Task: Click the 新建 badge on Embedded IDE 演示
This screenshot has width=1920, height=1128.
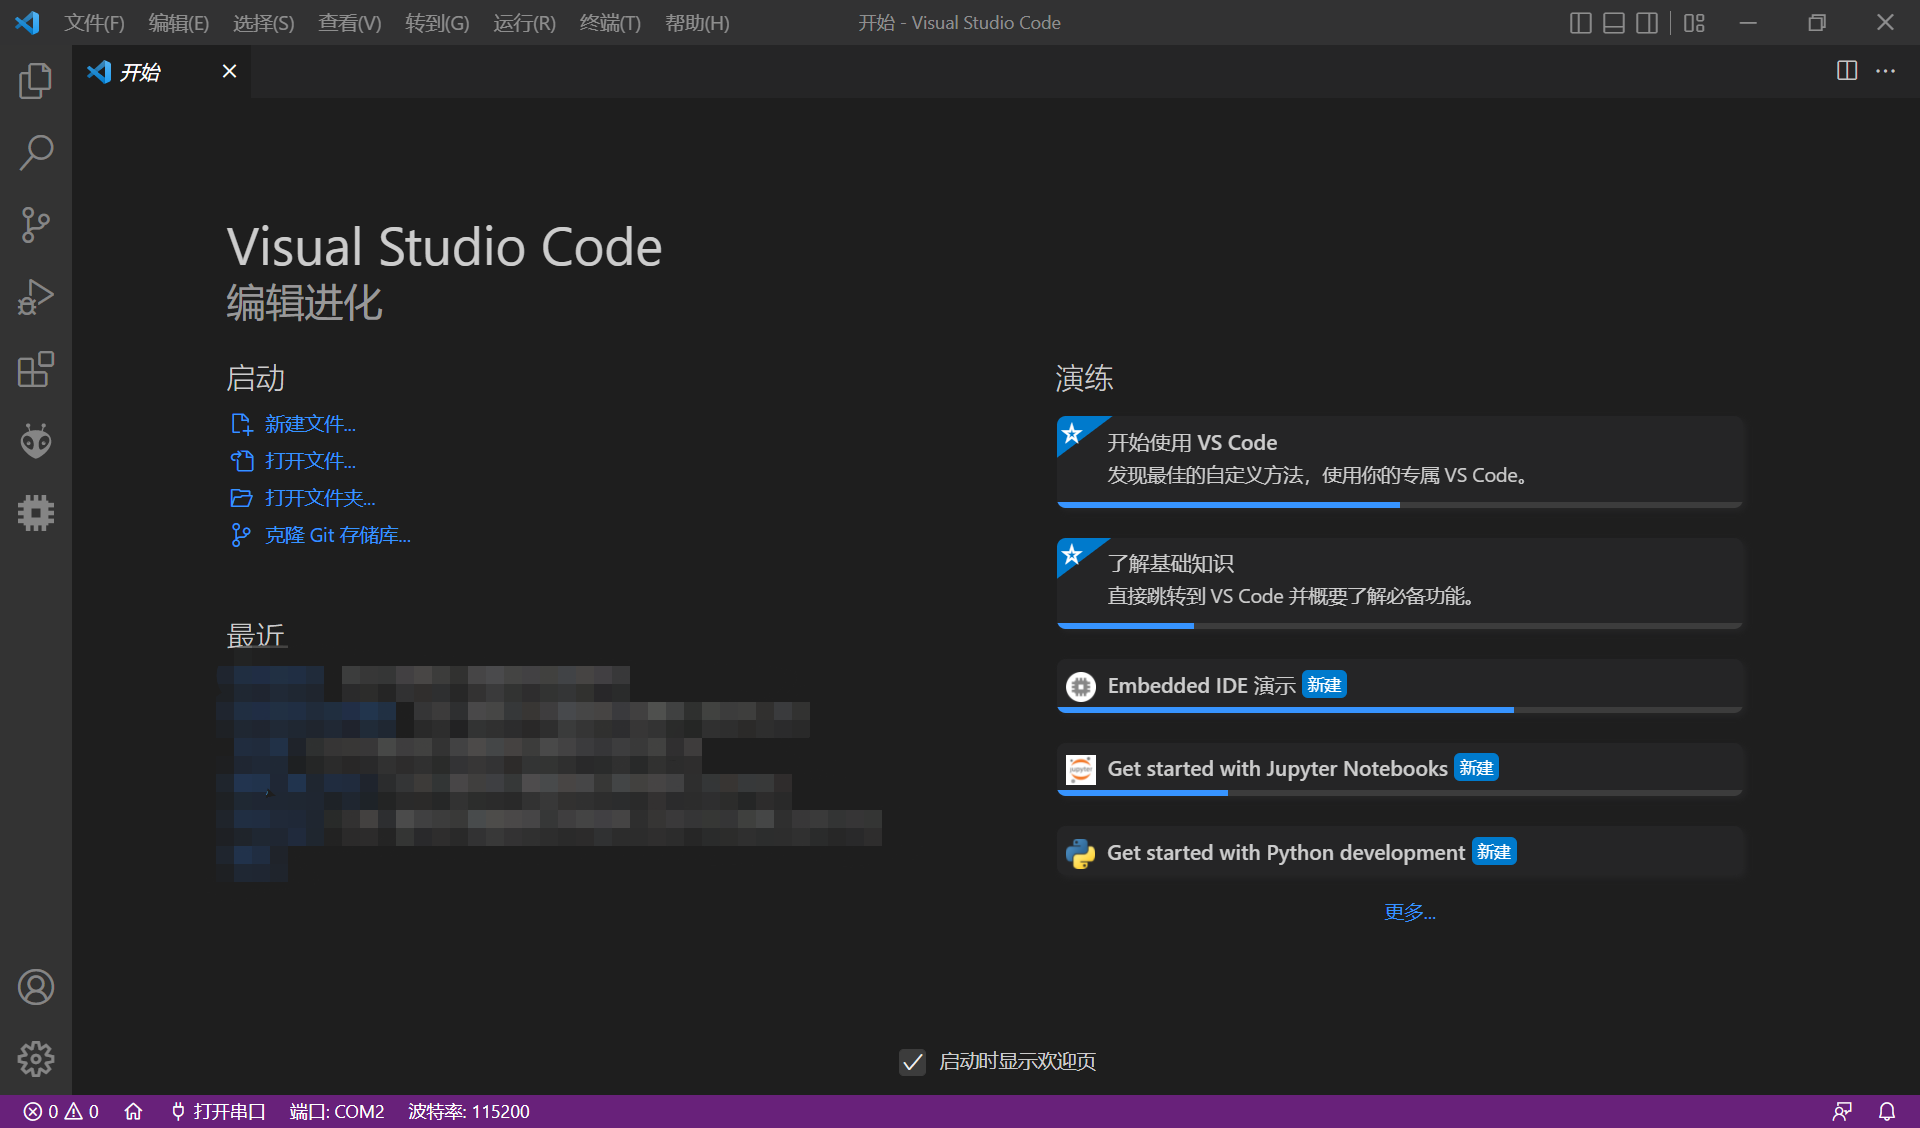Action: tap(1324, 685)
